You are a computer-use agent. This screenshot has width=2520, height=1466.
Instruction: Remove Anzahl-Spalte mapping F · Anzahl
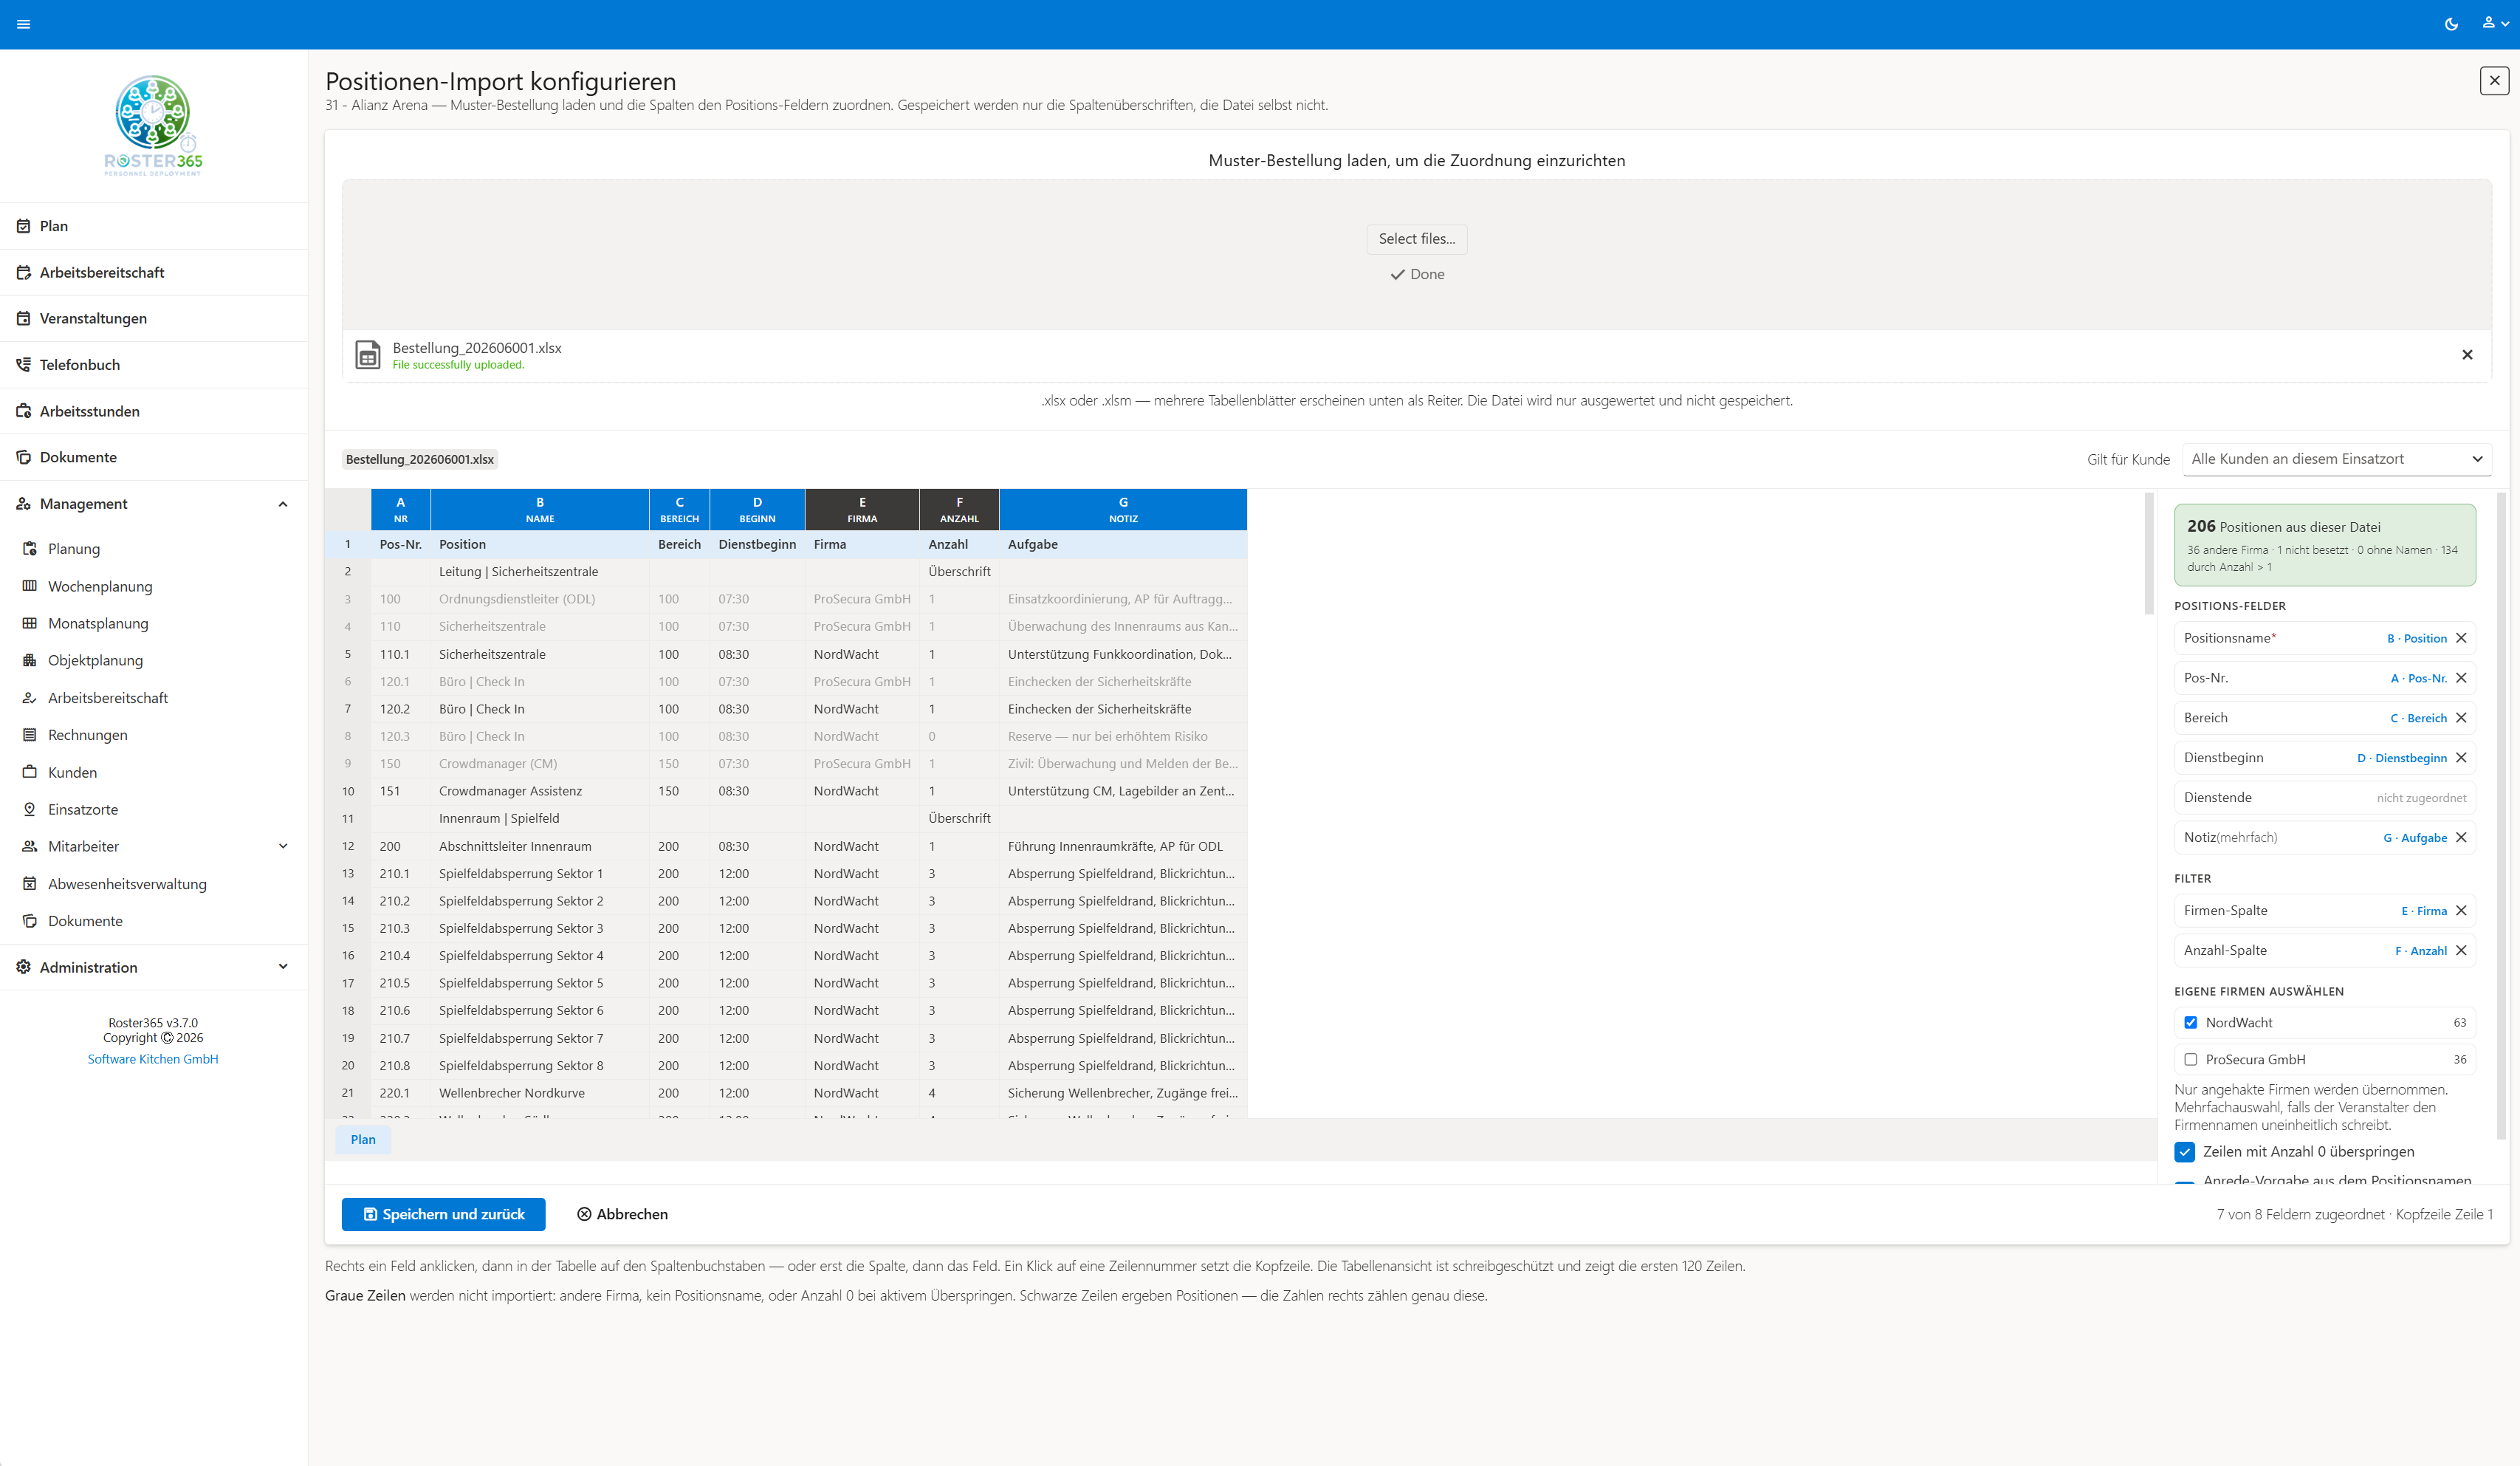pos(2461,951)
